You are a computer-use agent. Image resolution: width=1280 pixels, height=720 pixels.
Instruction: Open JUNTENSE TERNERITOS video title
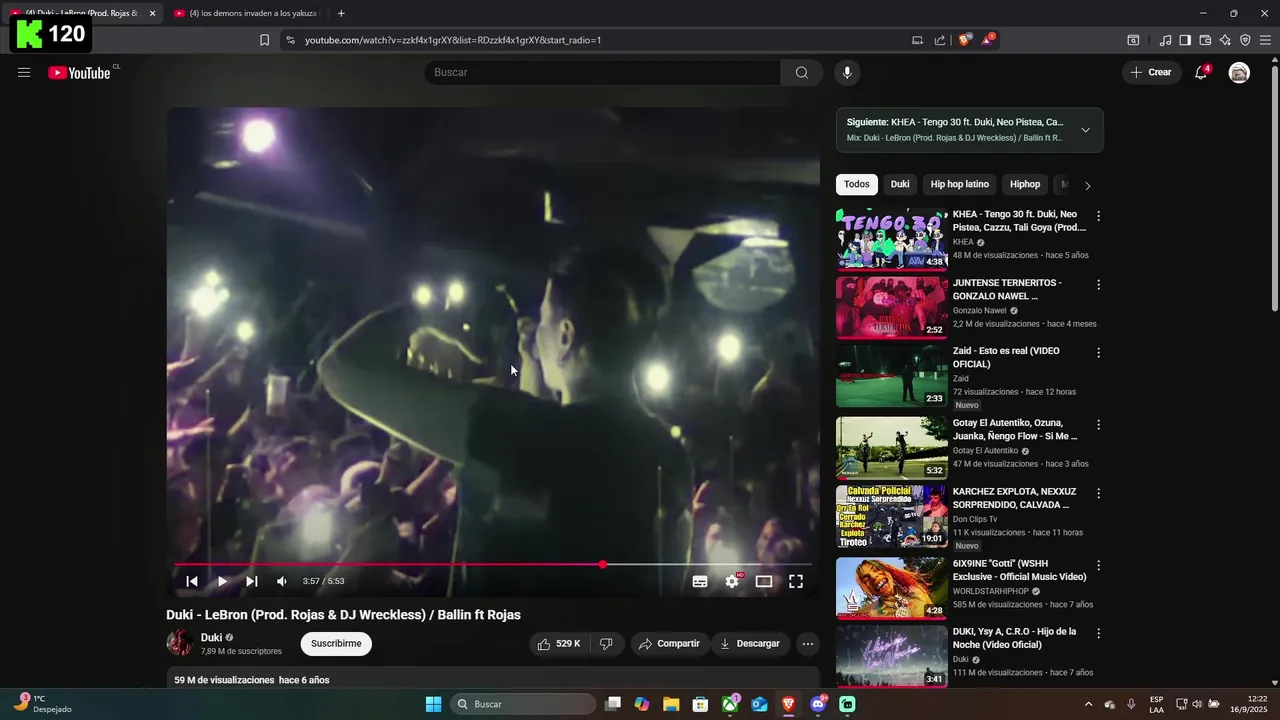tap(1007, 289)
